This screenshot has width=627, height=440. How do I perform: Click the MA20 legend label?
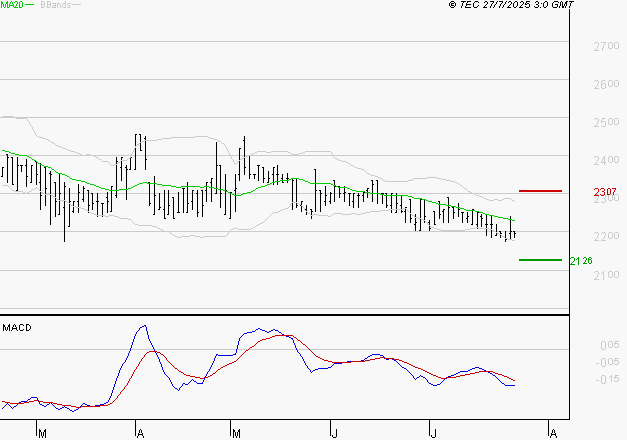[x=12, y=5]
